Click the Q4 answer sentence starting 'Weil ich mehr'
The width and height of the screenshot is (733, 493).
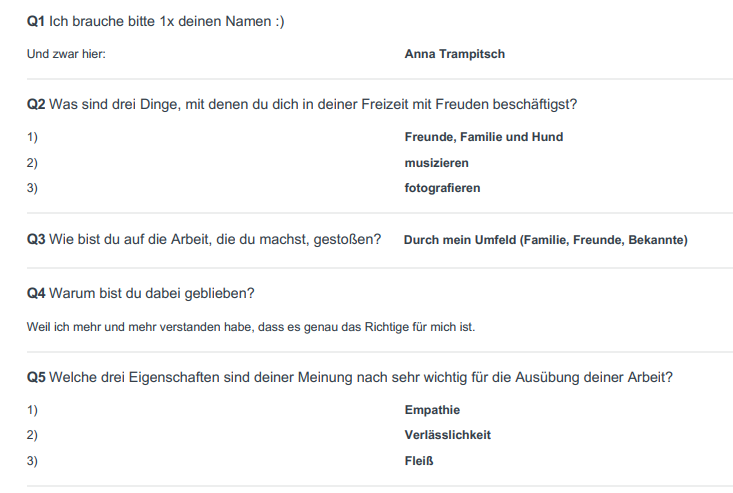click(x=251, y=327)
